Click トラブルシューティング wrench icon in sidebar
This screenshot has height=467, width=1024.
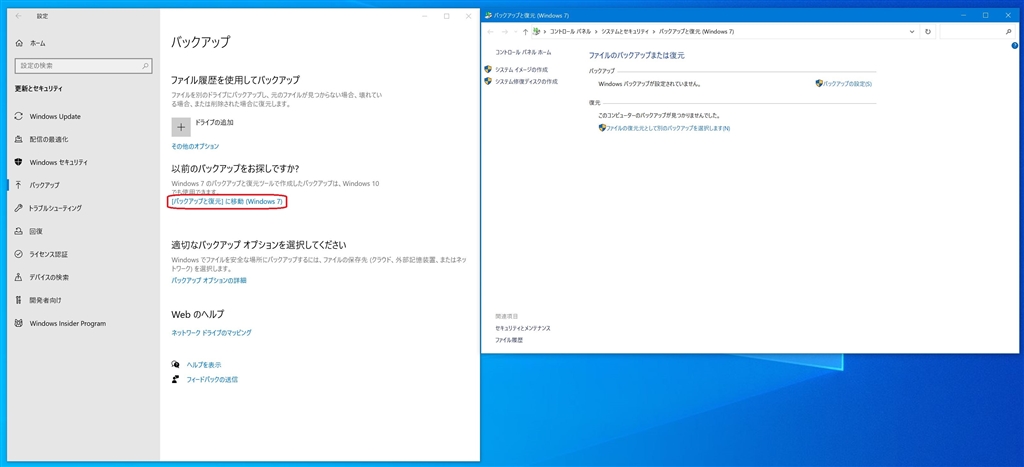19,208
